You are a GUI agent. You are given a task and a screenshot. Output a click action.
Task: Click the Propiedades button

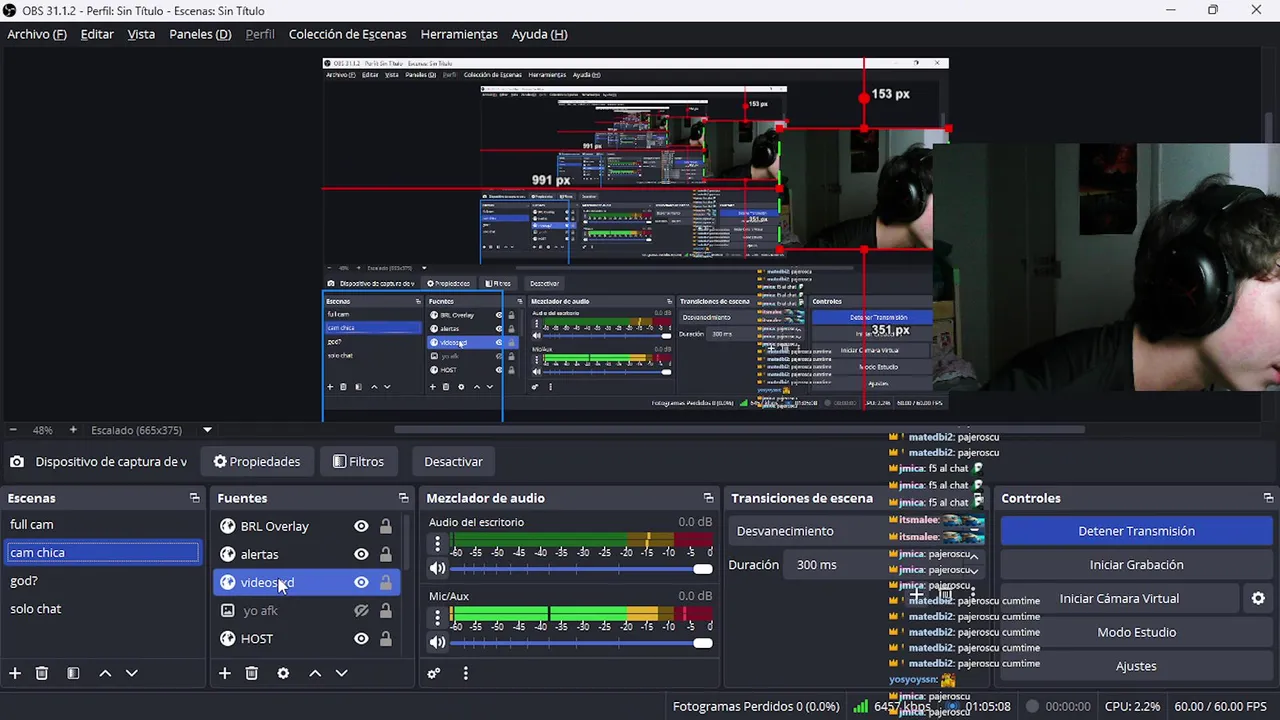click(257, 462)
